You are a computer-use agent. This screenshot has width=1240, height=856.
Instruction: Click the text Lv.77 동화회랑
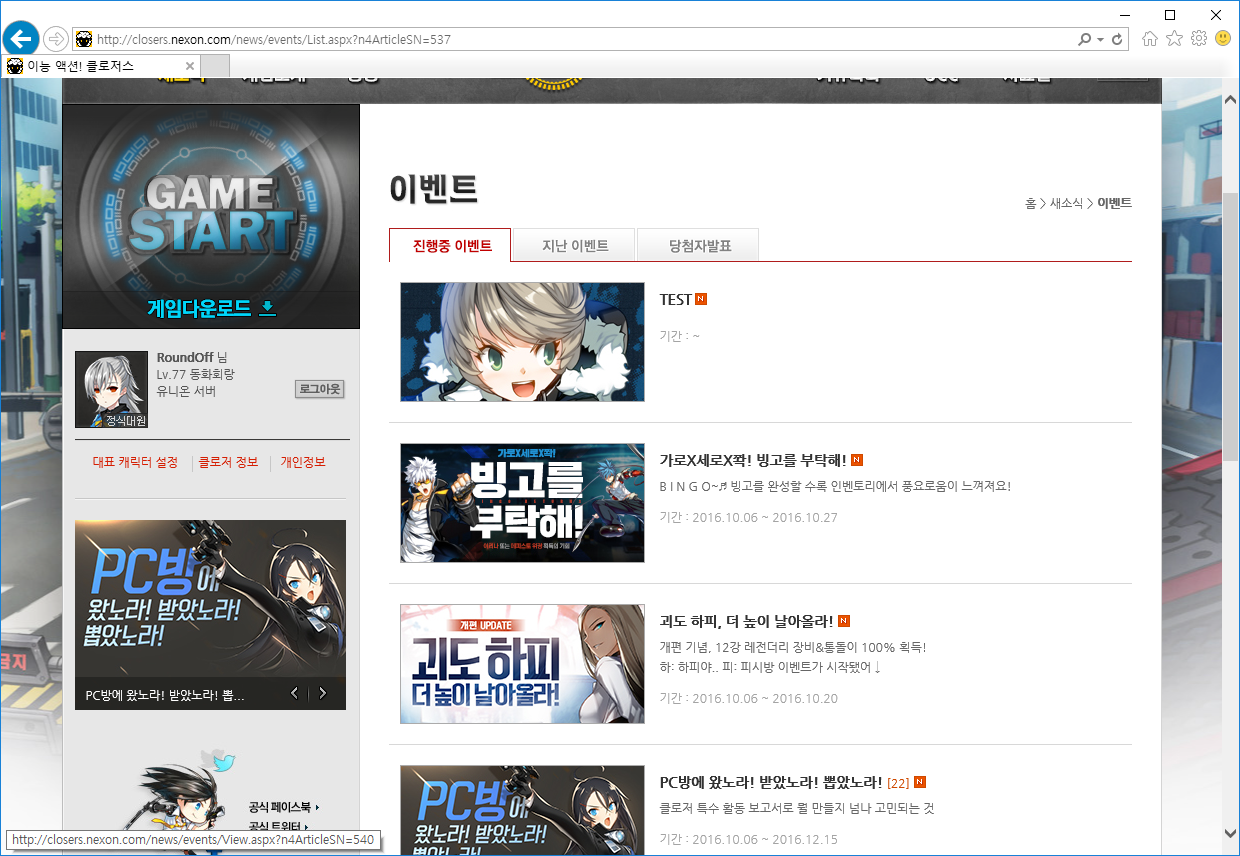point(195,374)
